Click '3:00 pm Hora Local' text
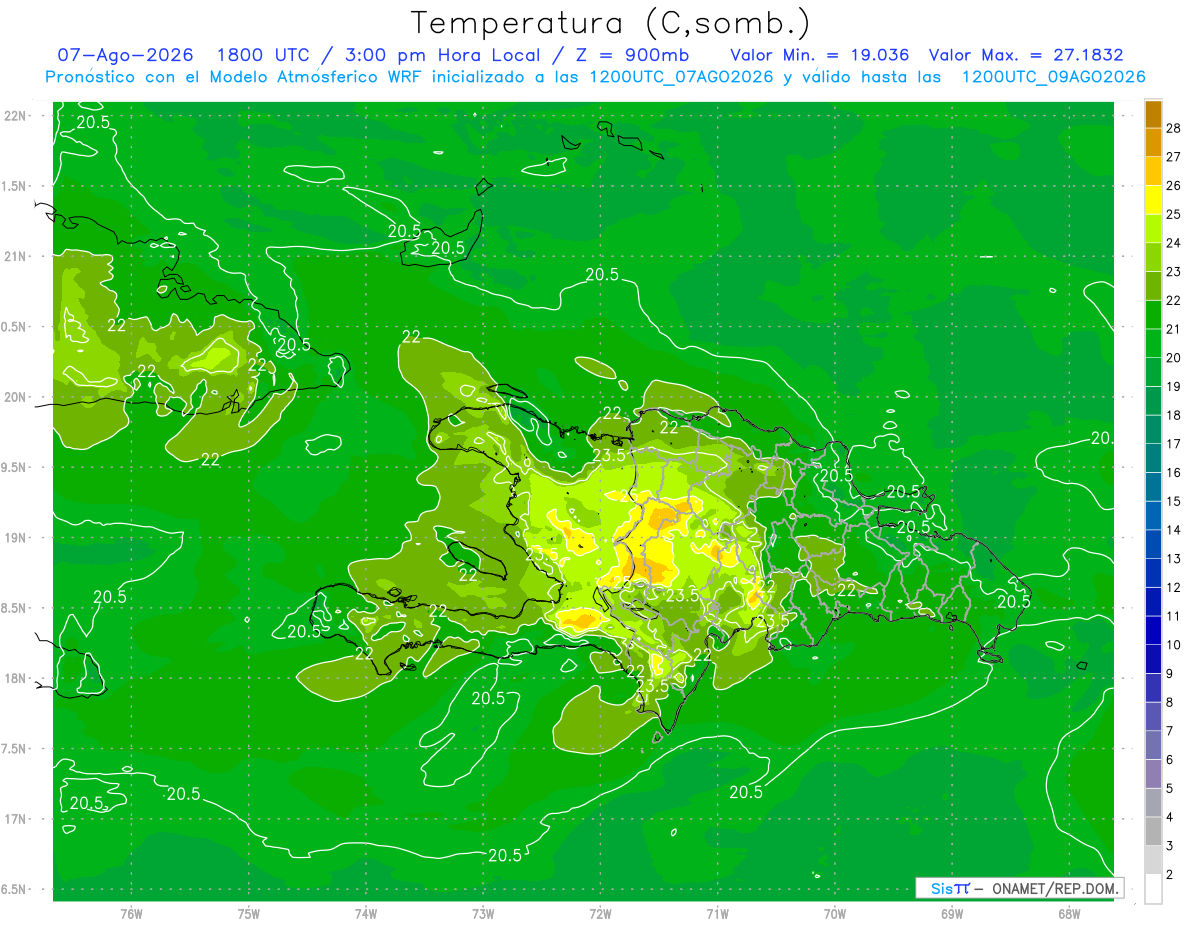The image size is (1200, 927). point(444,55)
